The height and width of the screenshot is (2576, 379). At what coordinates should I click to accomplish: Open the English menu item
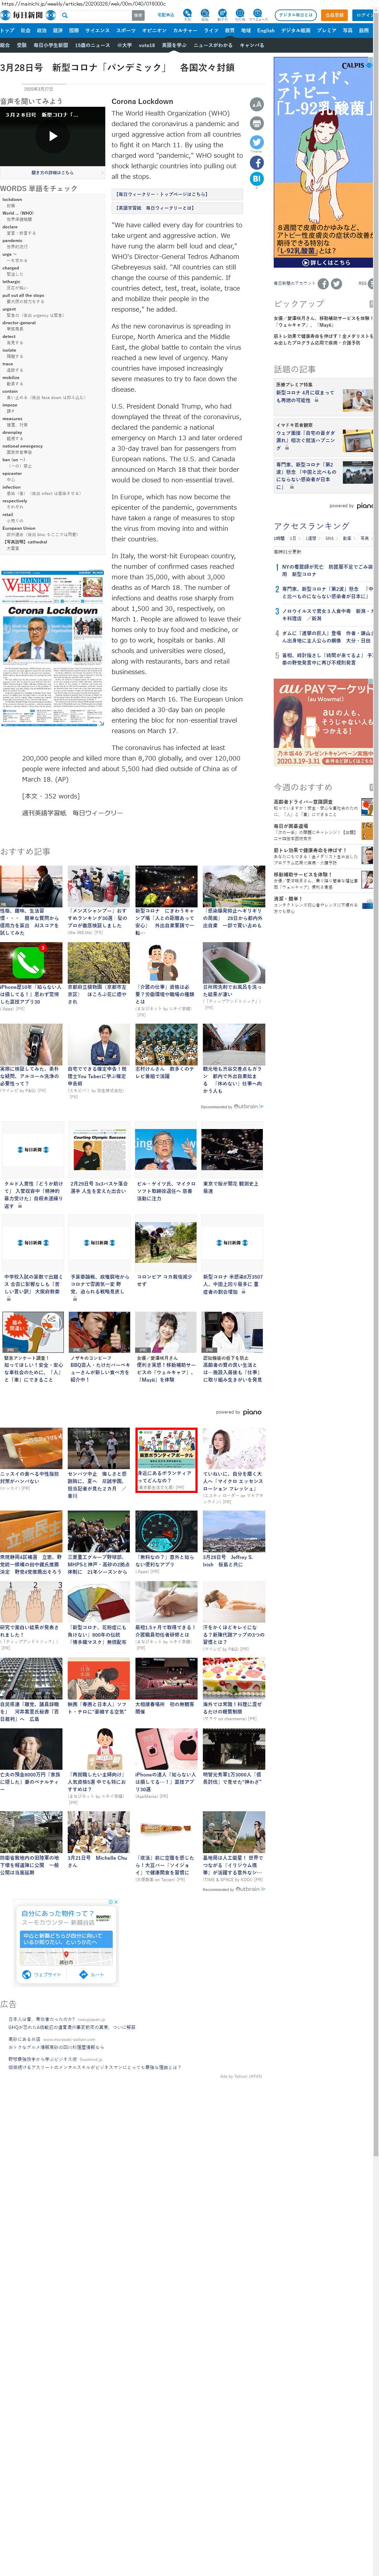click(x=266, y=31)
